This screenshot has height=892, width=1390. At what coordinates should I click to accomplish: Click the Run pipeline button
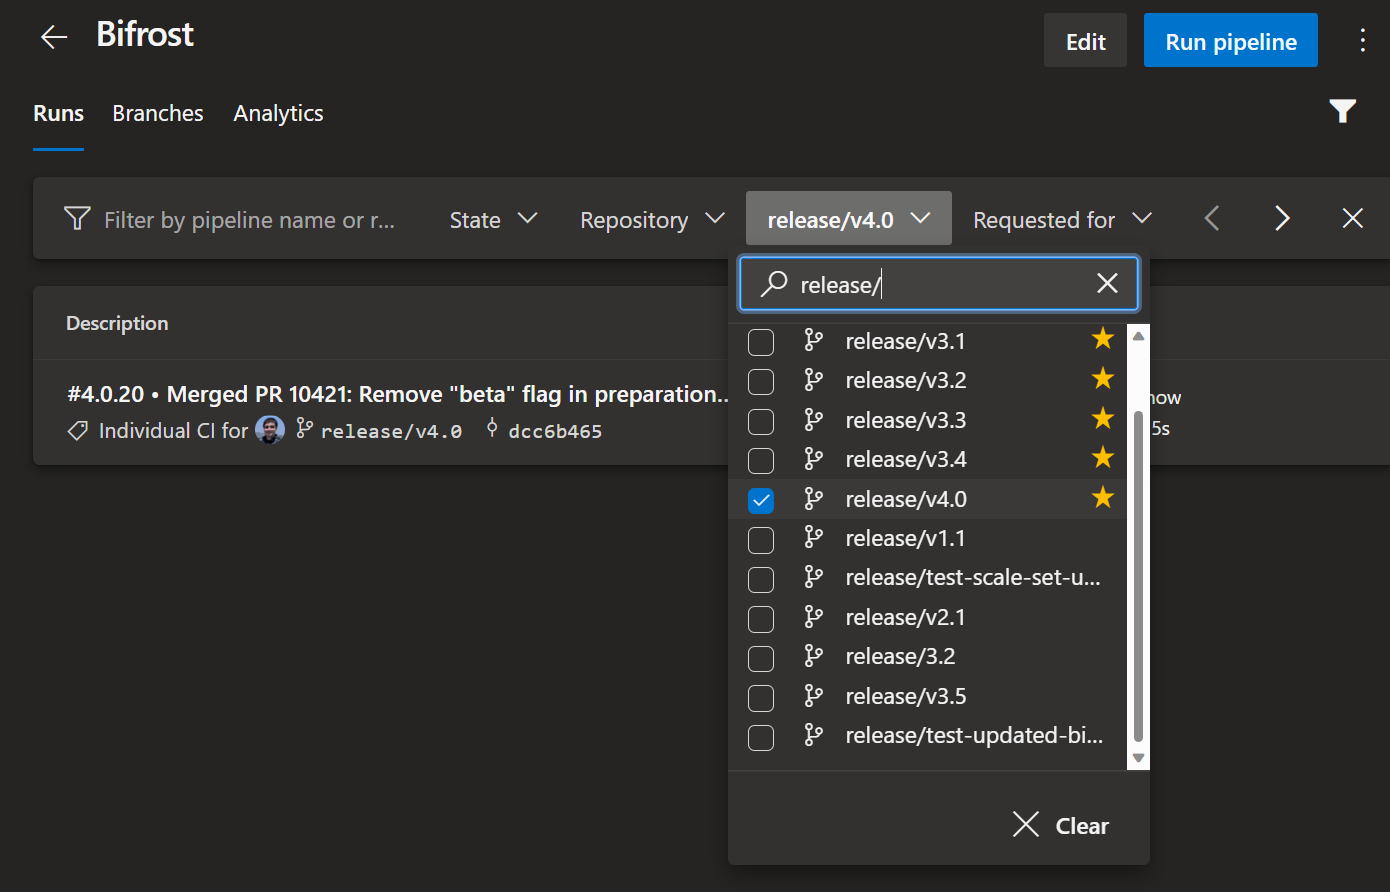pyautogui.click(x=1231, y=41)
